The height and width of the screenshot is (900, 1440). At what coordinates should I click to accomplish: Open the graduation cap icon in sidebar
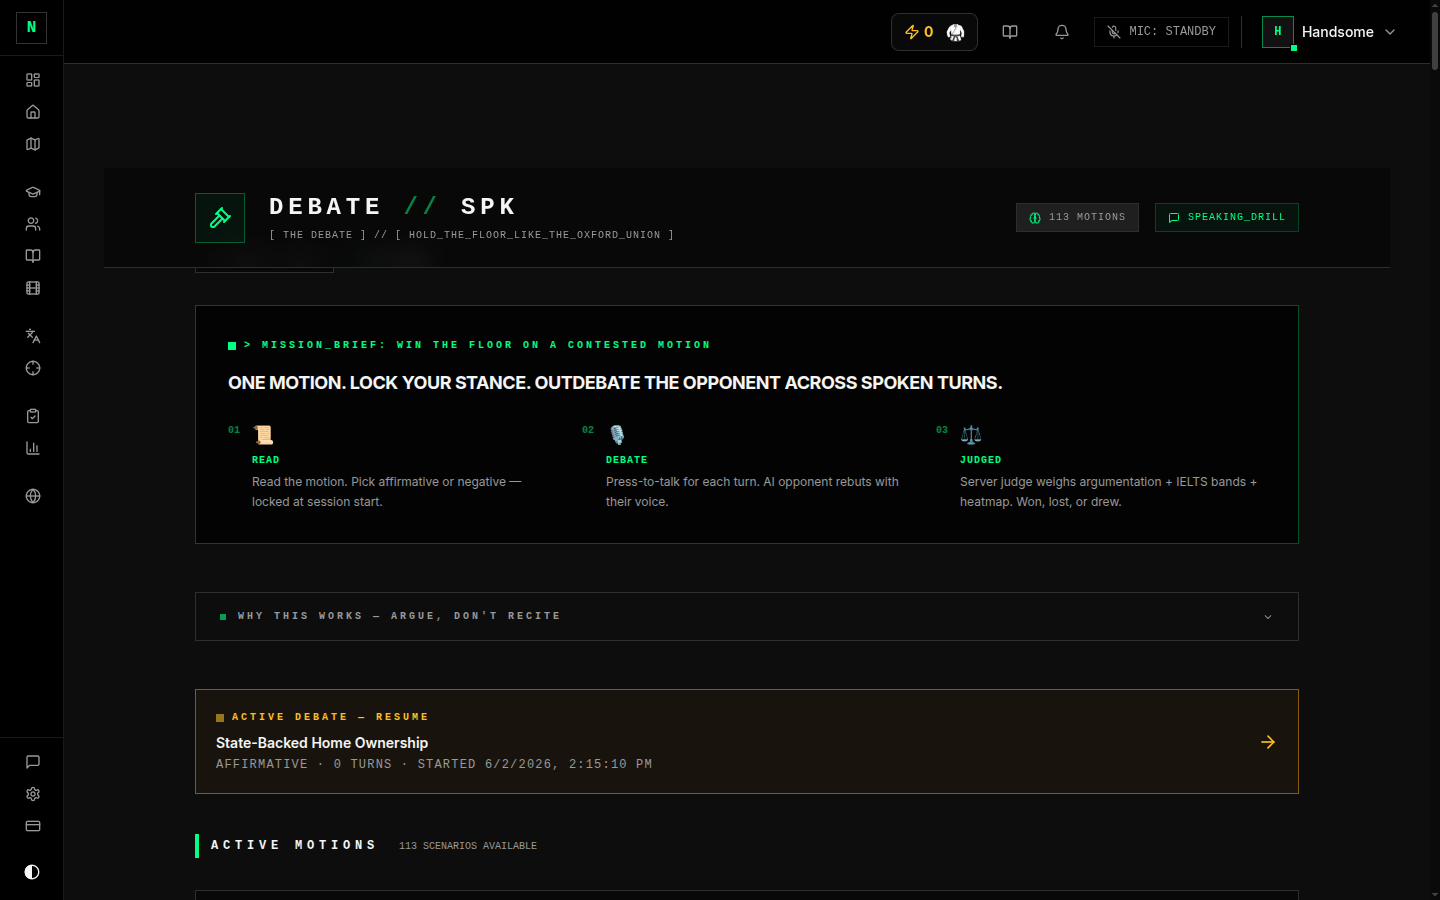[x=33, y=192]
